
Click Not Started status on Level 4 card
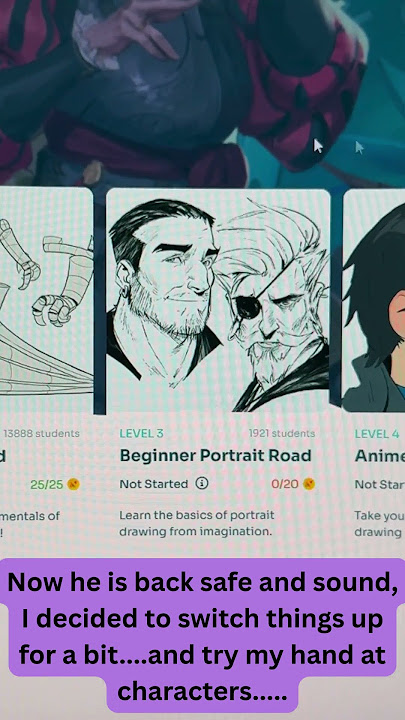pos(380,484)
